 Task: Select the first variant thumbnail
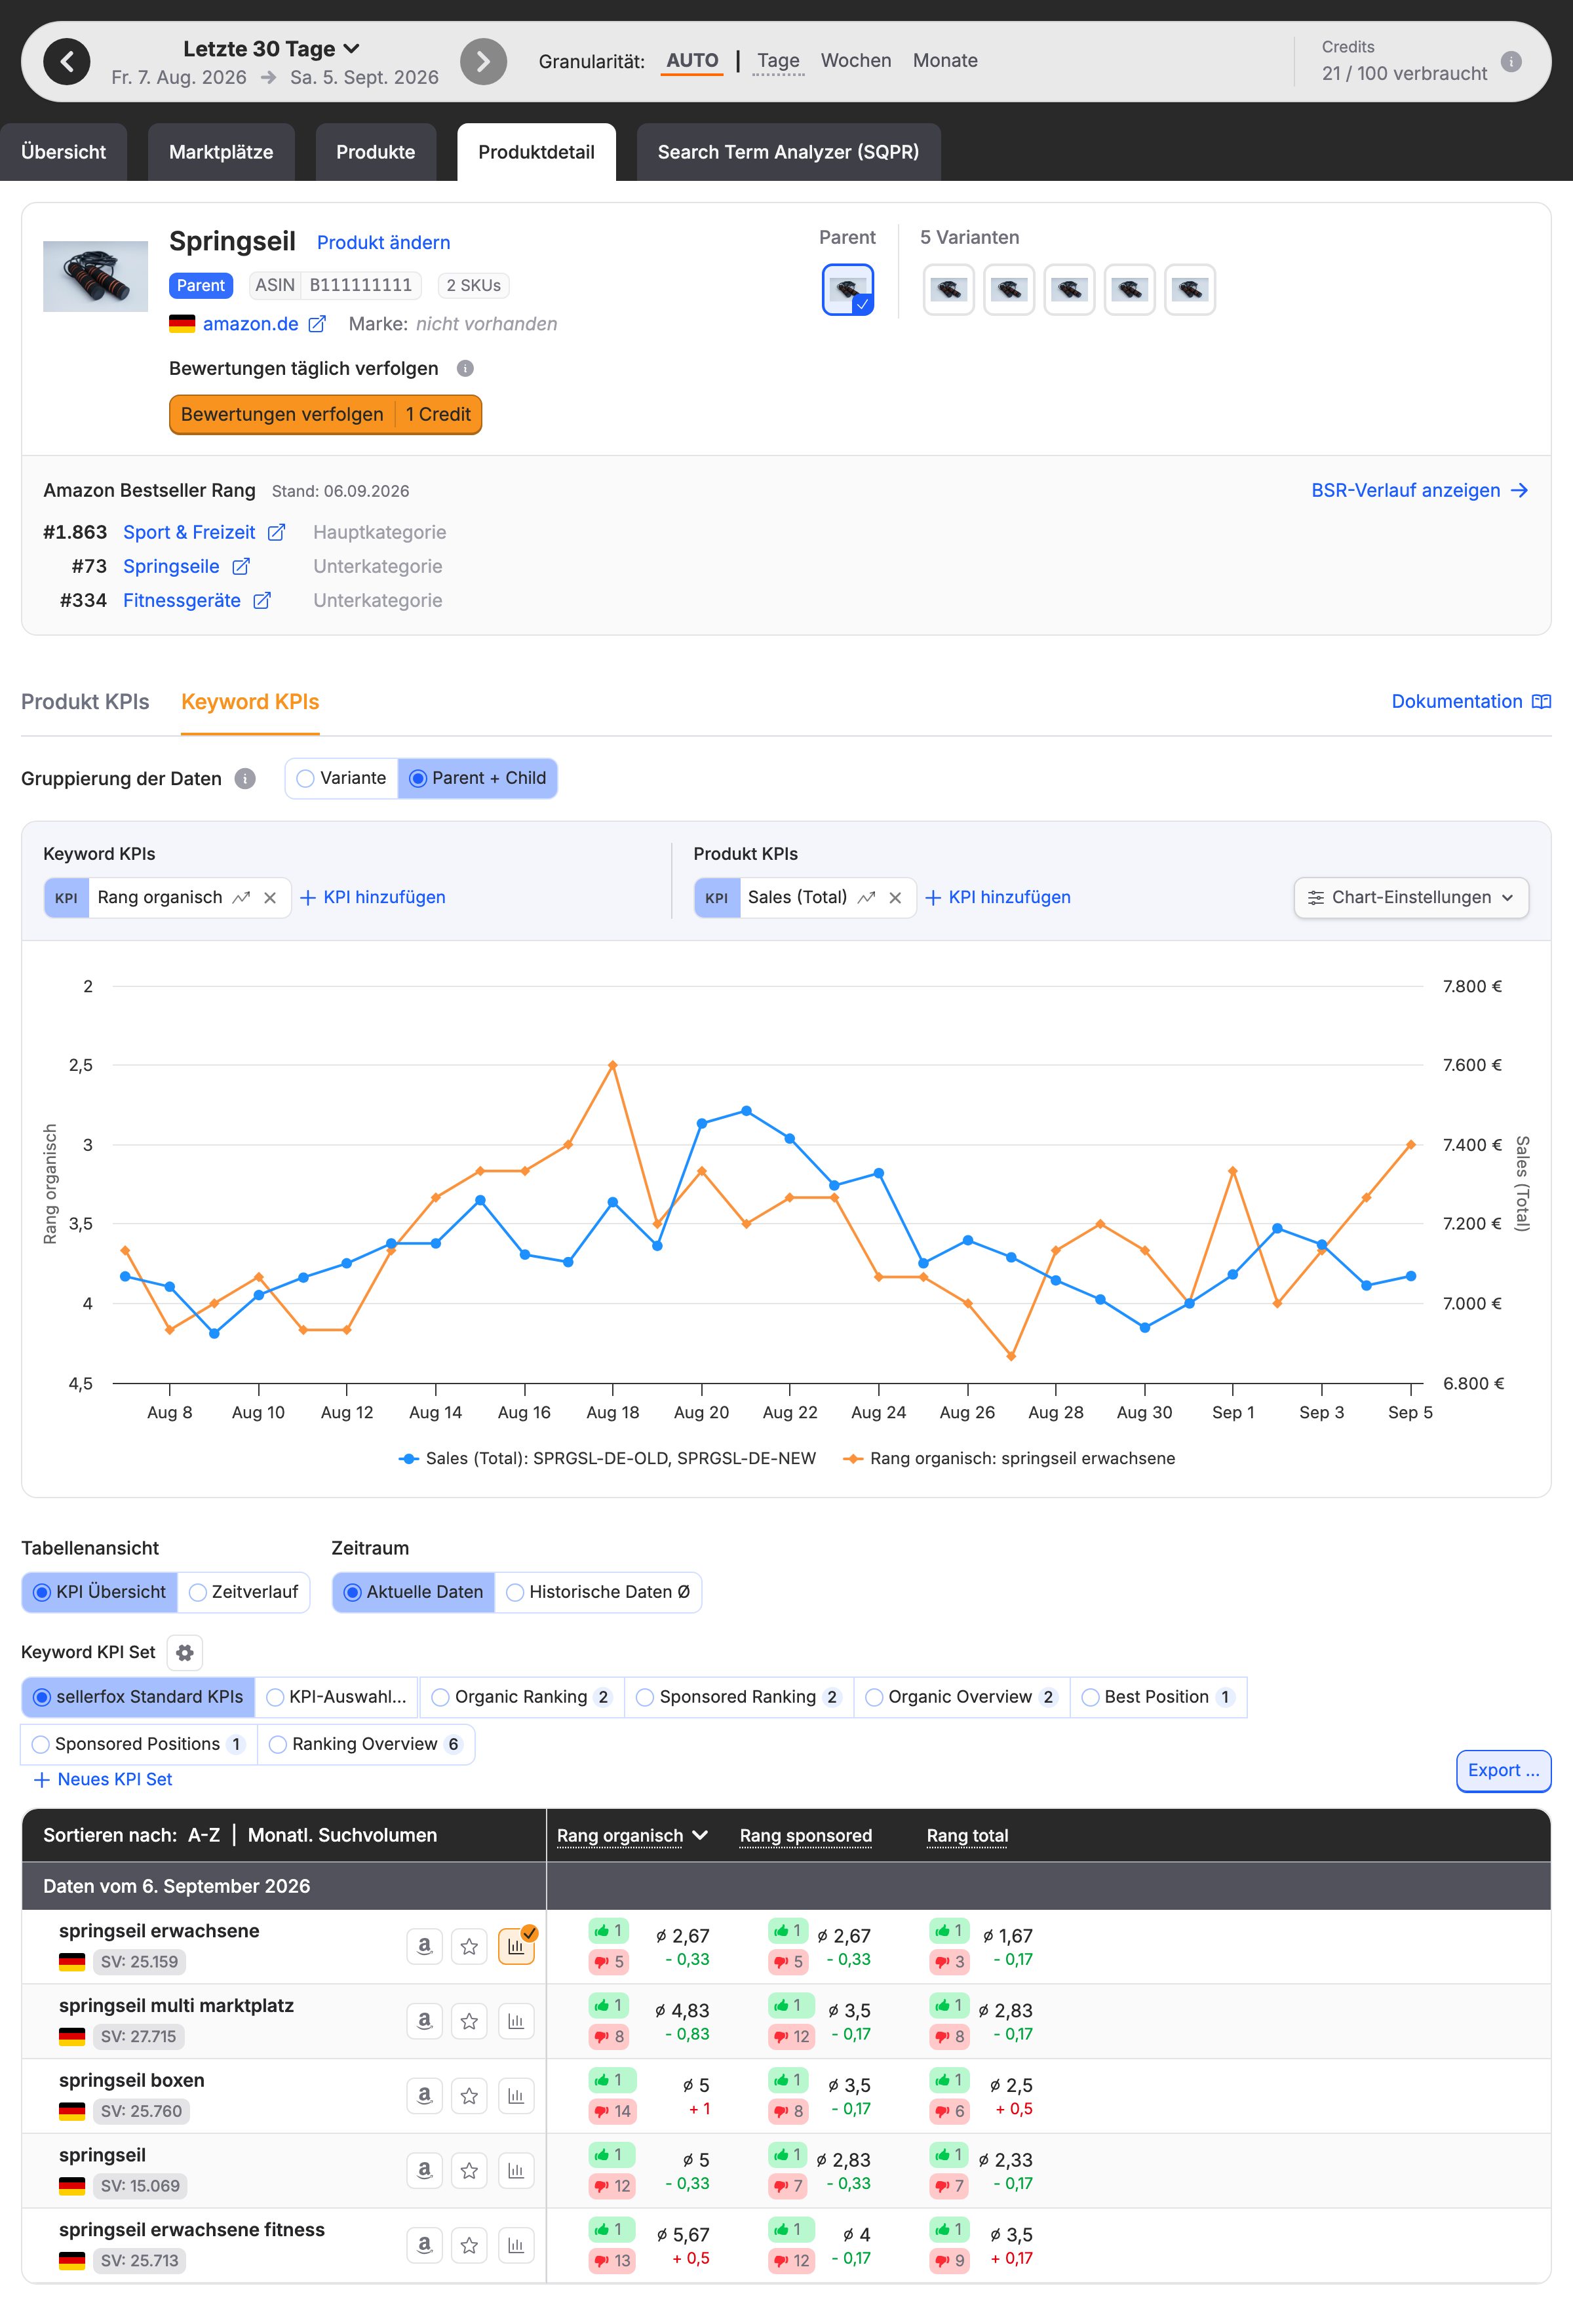pos(949,290)
